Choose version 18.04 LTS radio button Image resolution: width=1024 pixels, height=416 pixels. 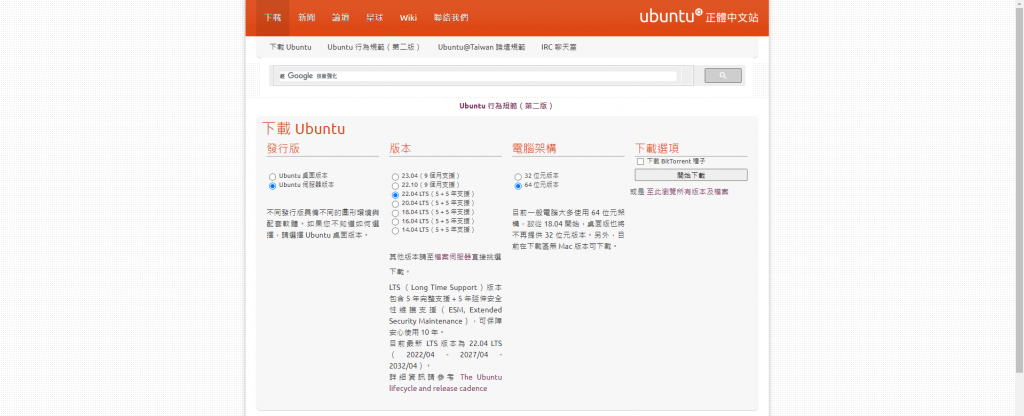coord(395,213)
